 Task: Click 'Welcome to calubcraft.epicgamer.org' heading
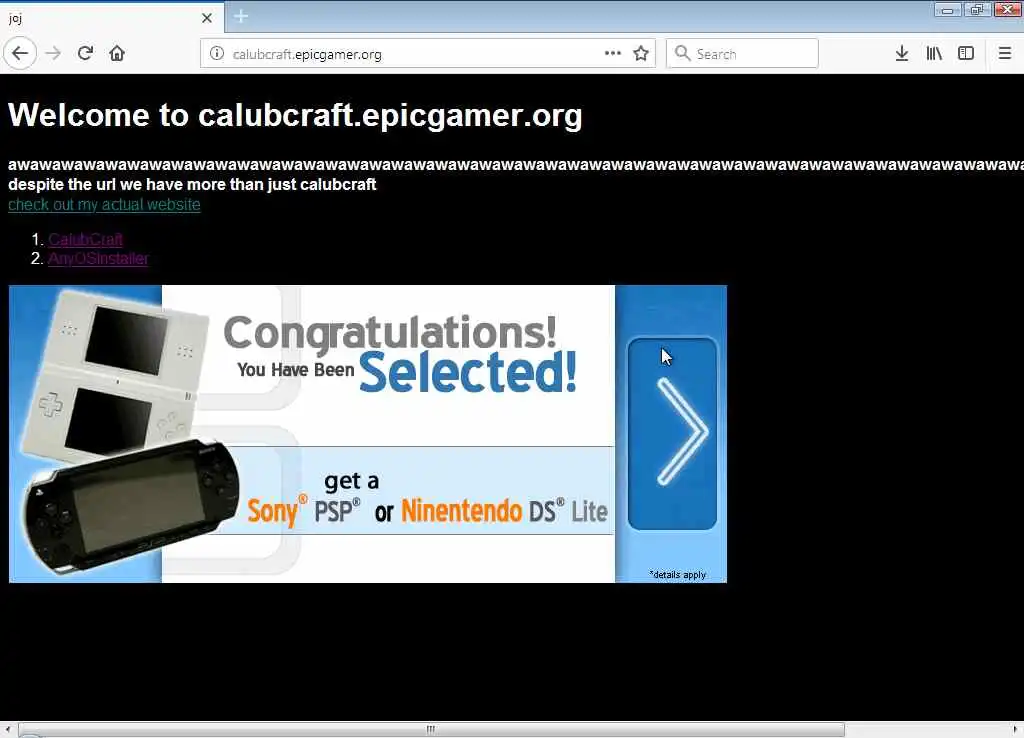point(295,116)
